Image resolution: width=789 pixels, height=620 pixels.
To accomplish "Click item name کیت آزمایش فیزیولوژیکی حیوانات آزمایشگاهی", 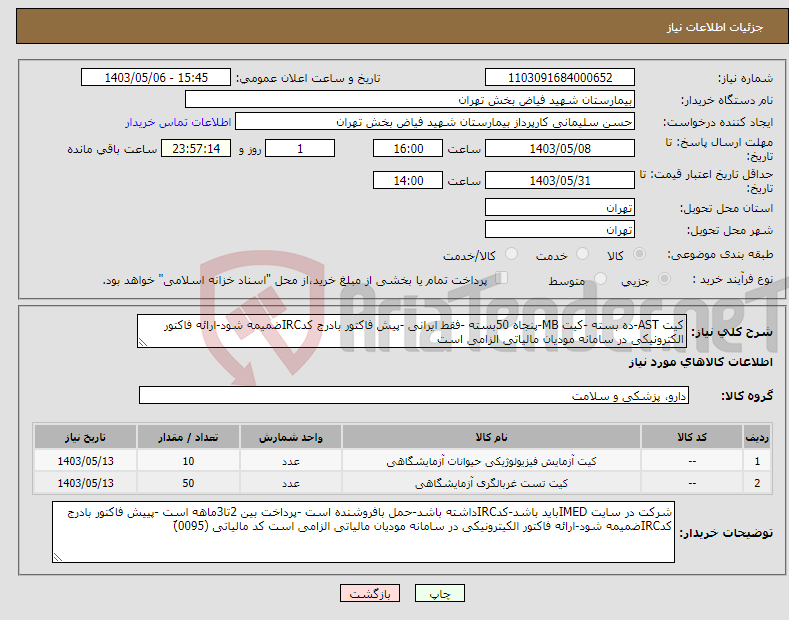I will pyautogui.click(x=491, y=461).
